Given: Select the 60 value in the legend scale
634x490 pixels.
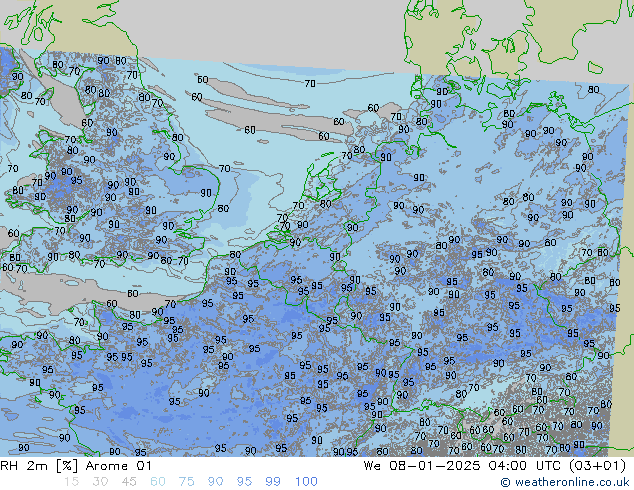Looking at the screenshot, I should 158,482.
